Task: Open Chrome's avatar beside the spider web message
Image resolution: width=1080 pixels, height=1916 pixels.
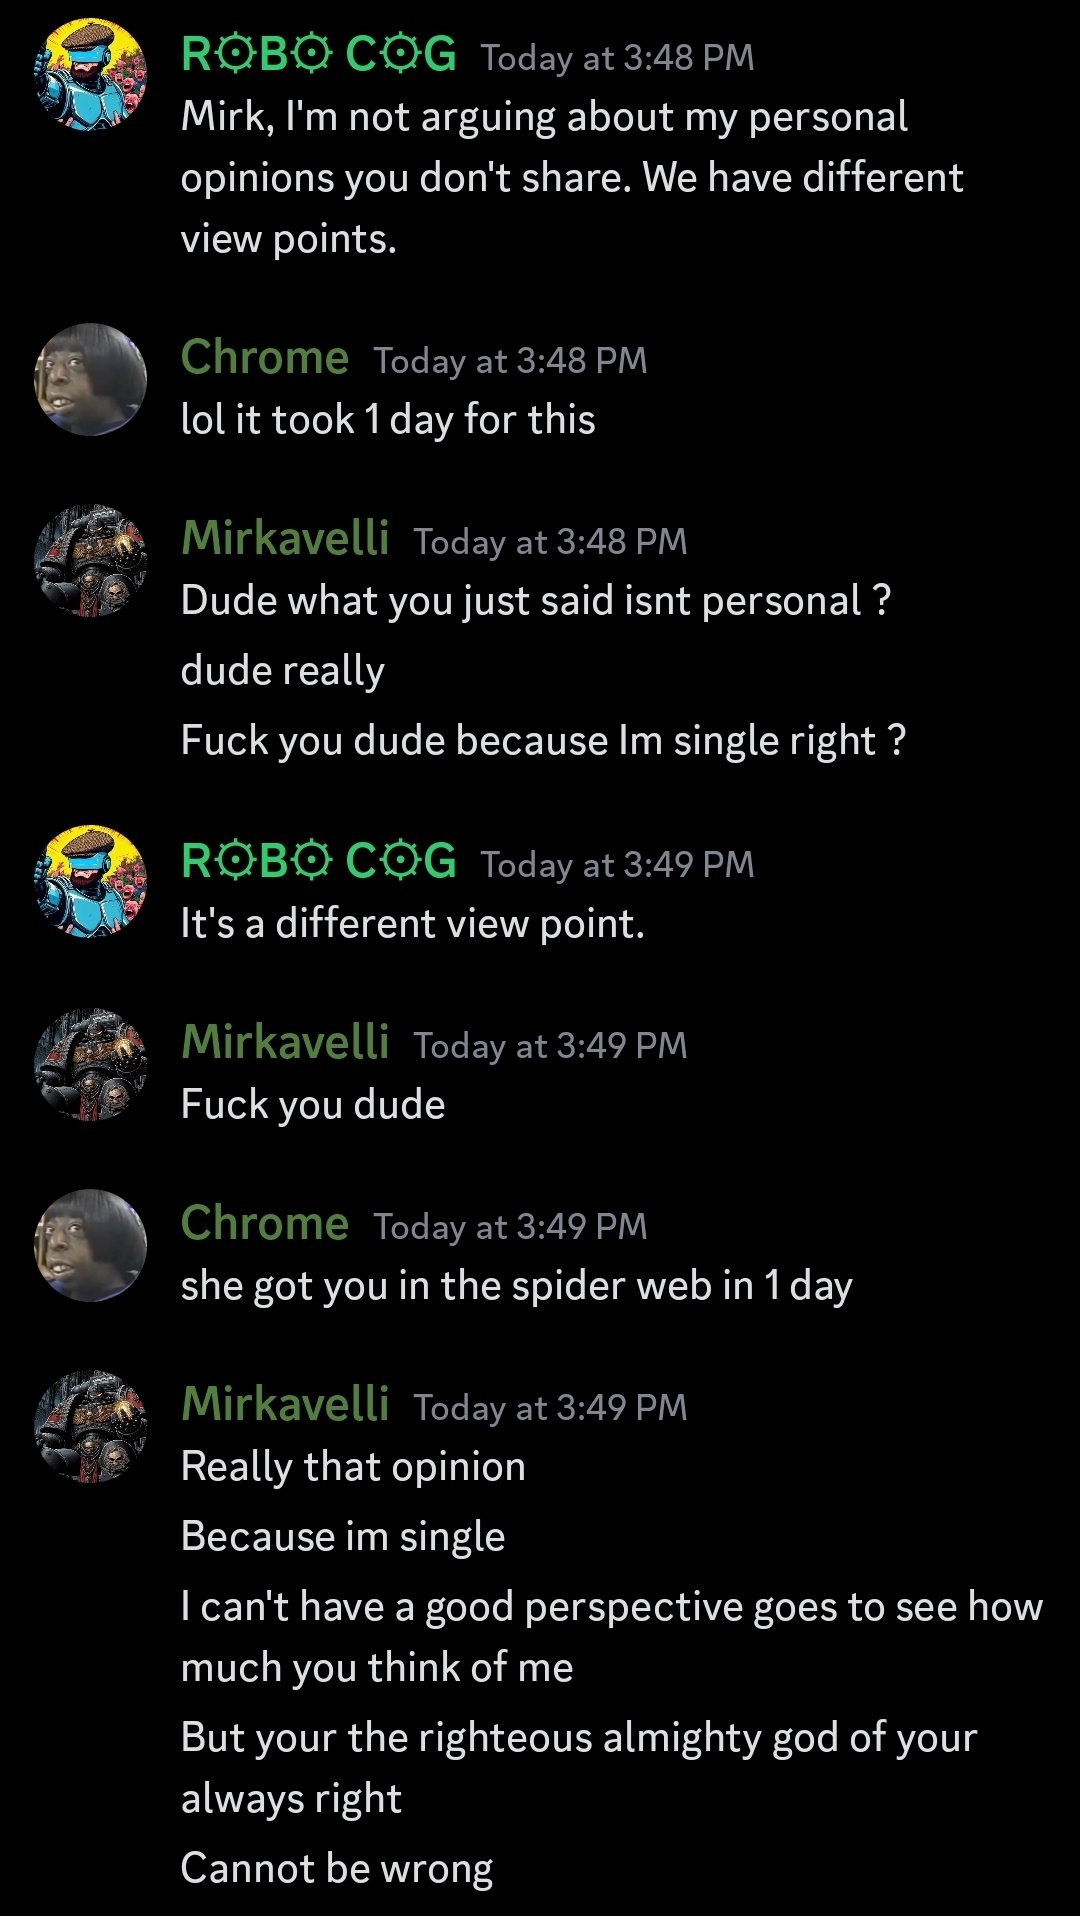Action: (x=91, y=1245)
